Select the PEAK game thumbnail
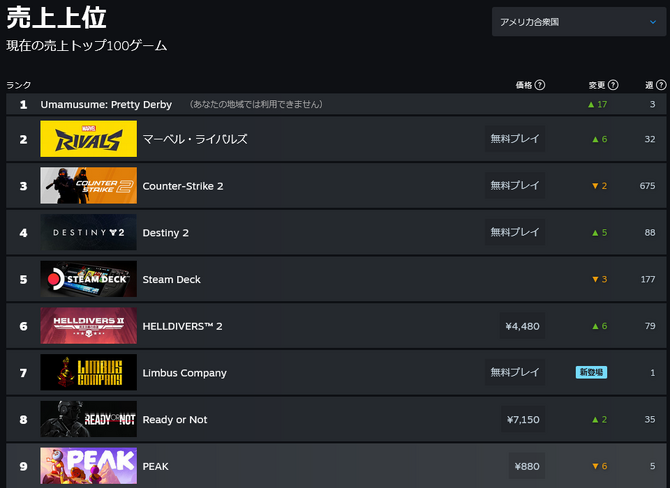The height and width of the screenshot is (488, 670). pos(88,466)
